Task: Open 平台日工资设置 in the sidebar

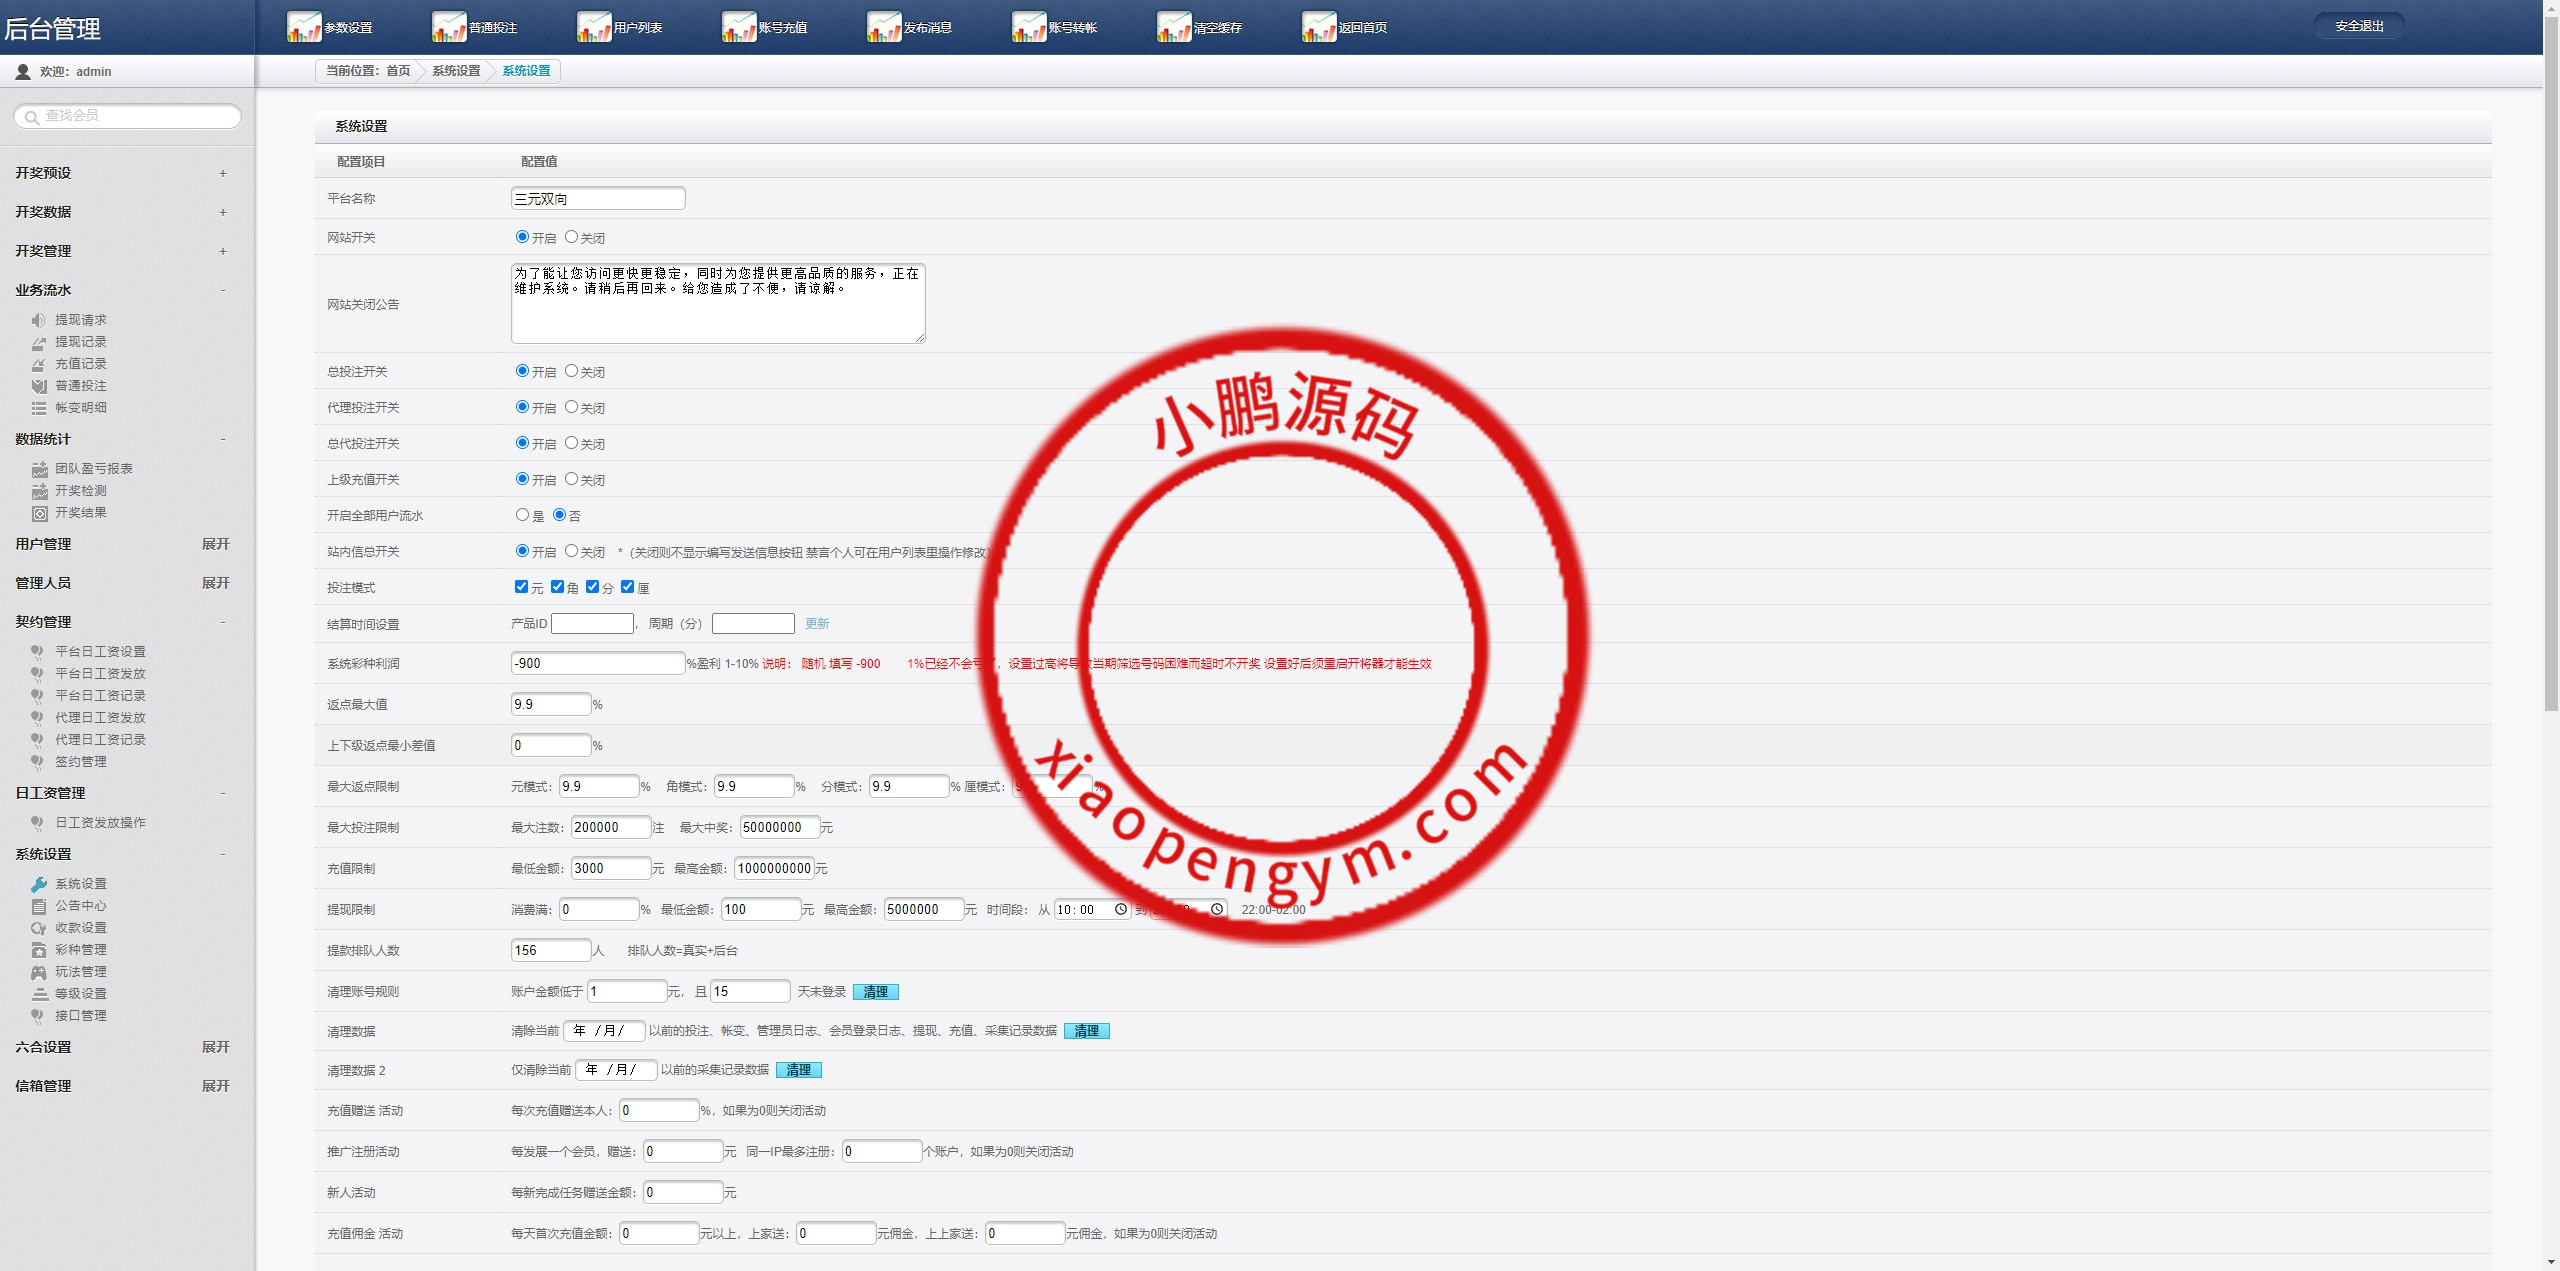Action: point(100,652)
